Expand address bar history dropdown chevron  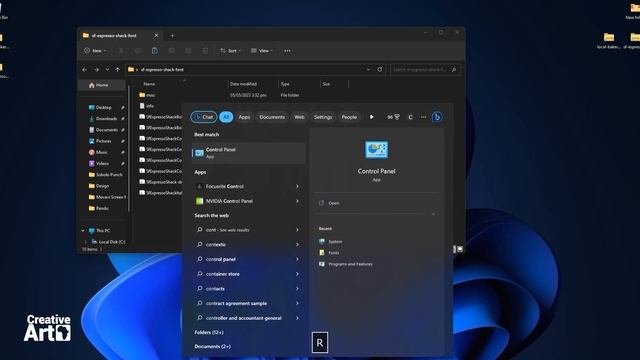pos(368,69)
